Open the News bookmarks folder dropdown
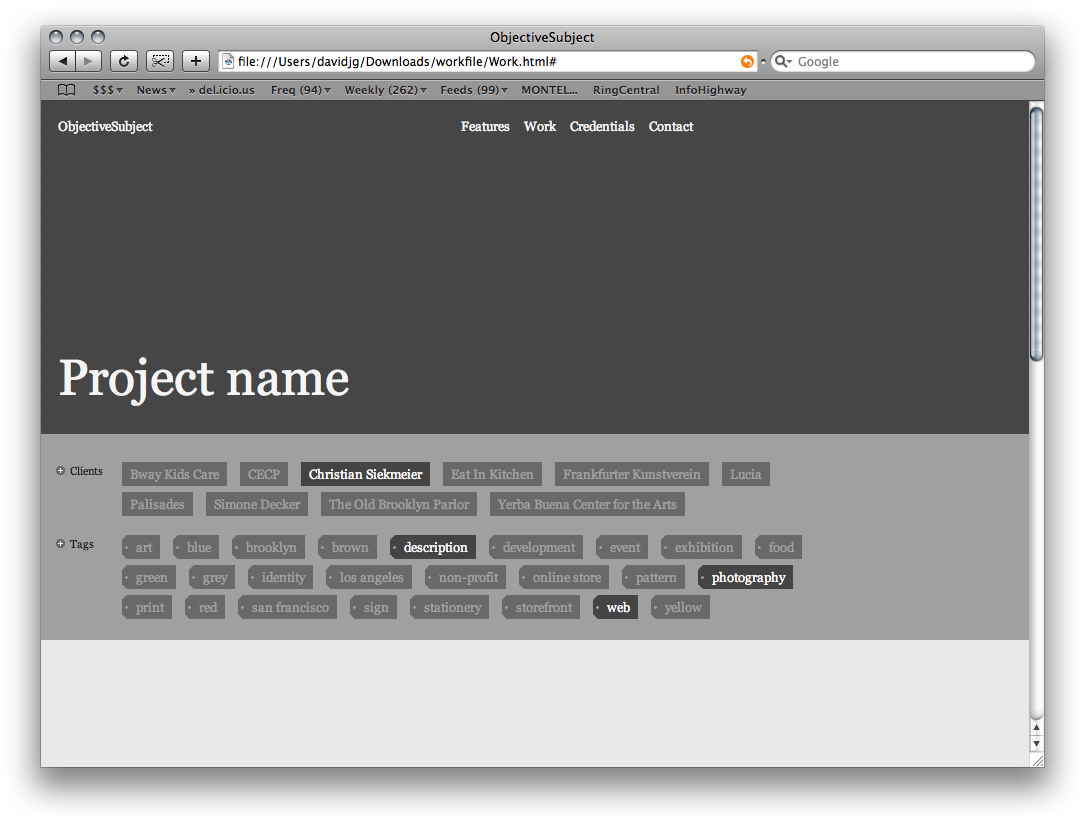1085x823 pixels. (x=156, y=90)
